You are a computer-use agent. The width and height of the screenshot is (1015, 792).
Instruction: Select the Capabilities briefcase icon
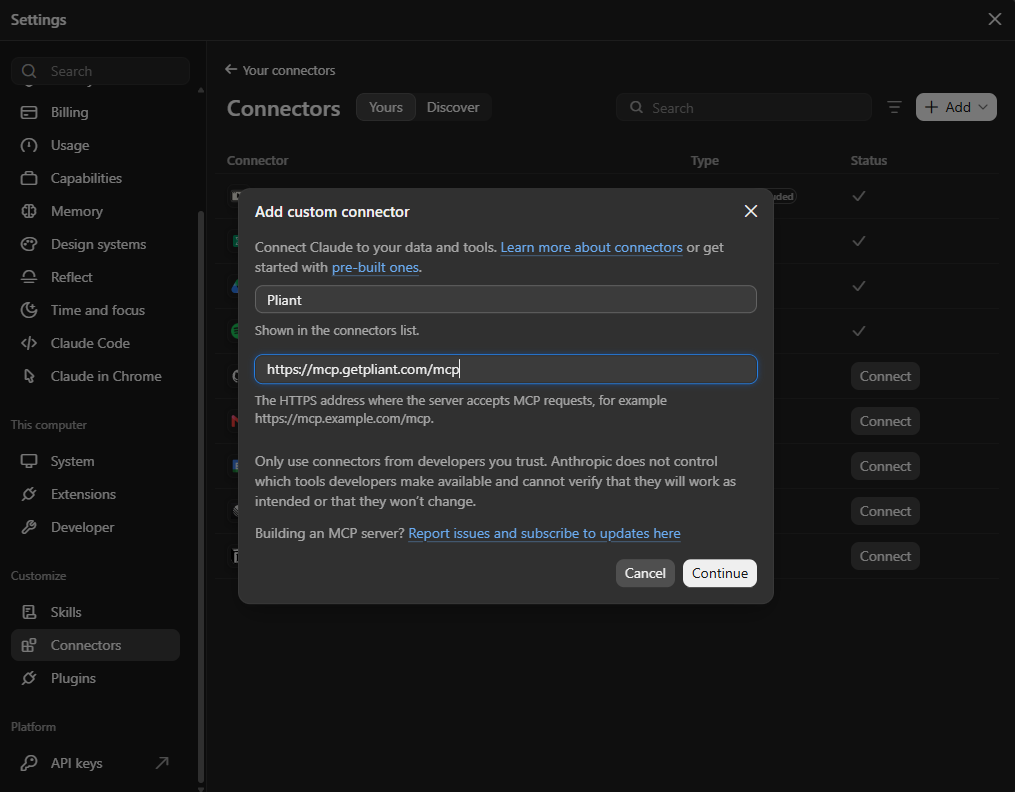[x=29, y=179]
